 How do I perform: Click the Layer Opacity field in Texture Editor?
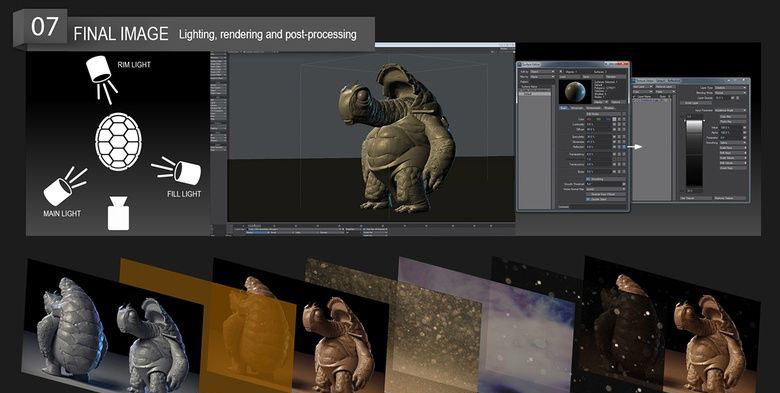coord(722,98)
